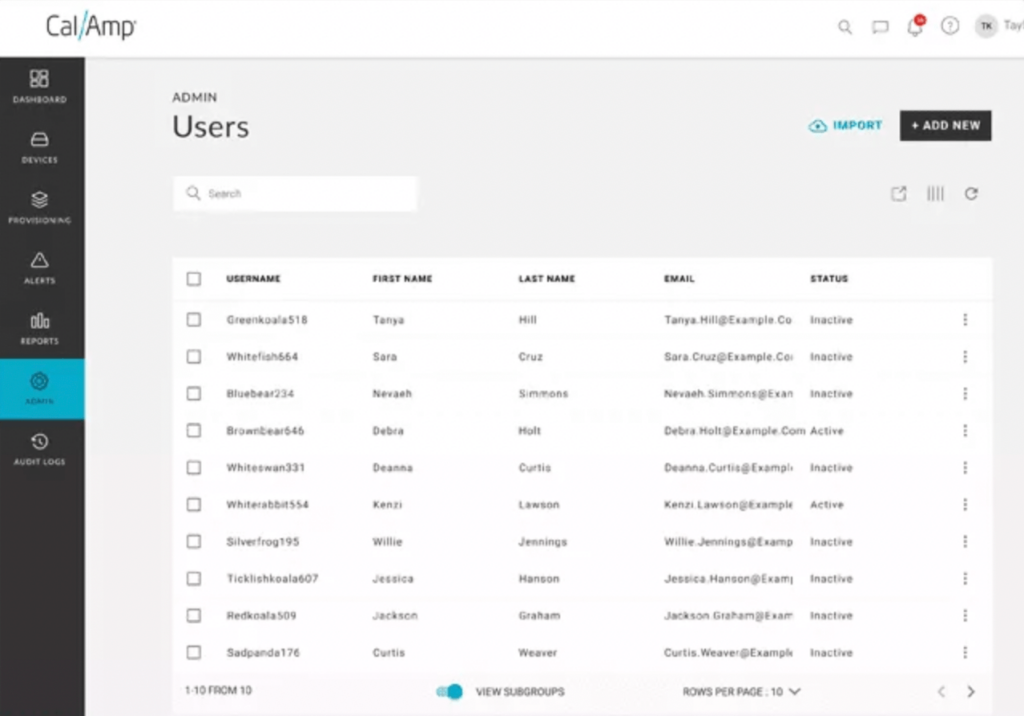Click the help question mark icon
The width and height of the screenshot is (1024, 716).
(950, 27)
